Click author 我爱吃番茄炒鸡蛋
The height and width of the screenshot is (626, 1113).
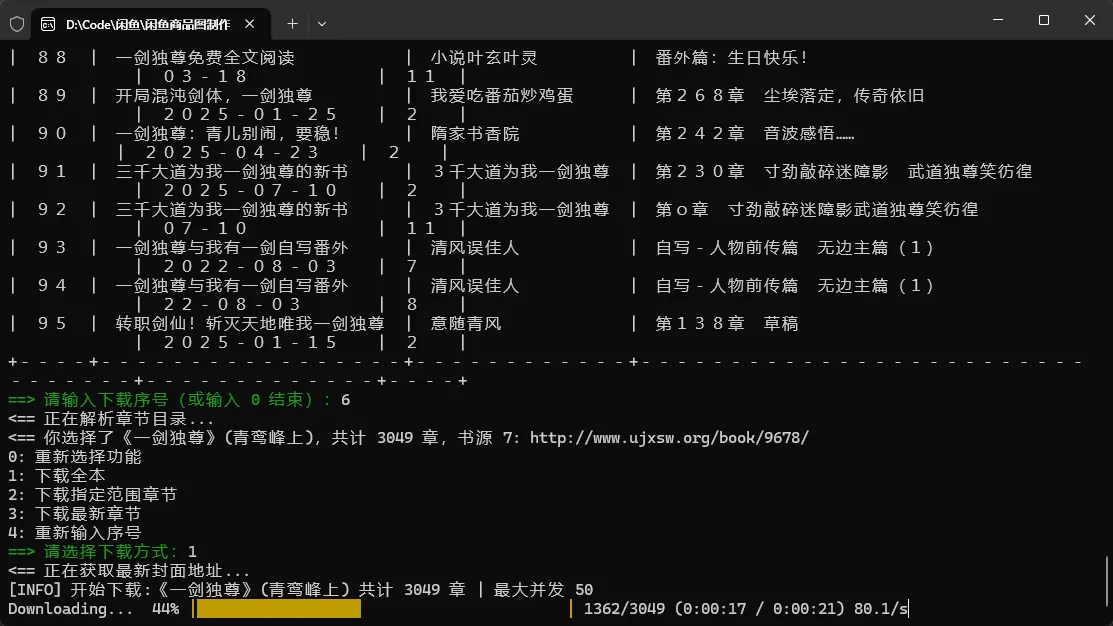point(502,96)
